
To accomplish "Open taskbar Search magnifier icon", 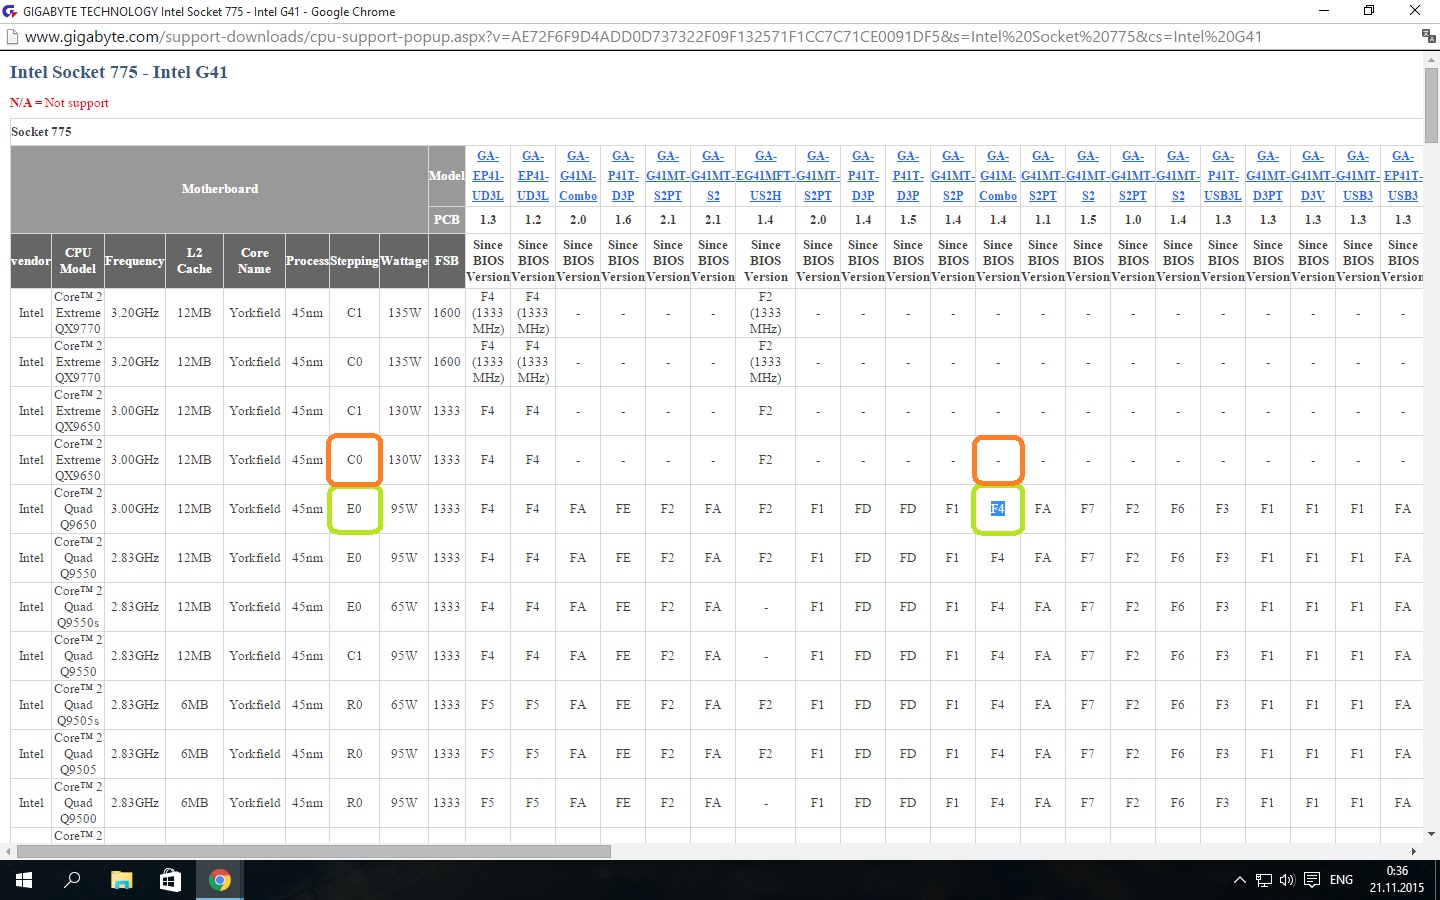I will click(72, 880).
